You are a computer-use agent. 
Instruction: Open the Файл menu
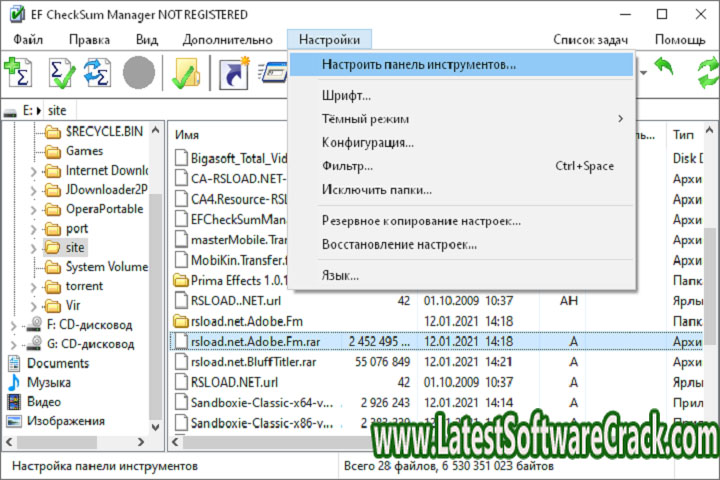[28, 40]
